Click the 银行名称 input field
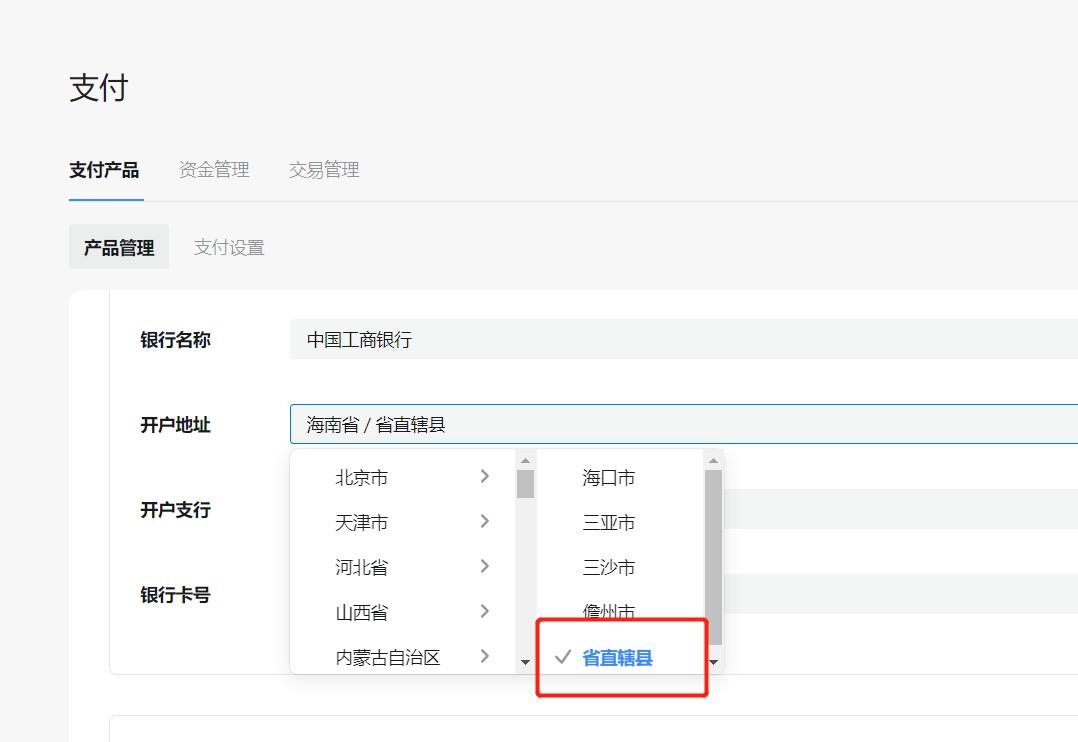The width and height of the screenshot is (1078, 742). 680,340
